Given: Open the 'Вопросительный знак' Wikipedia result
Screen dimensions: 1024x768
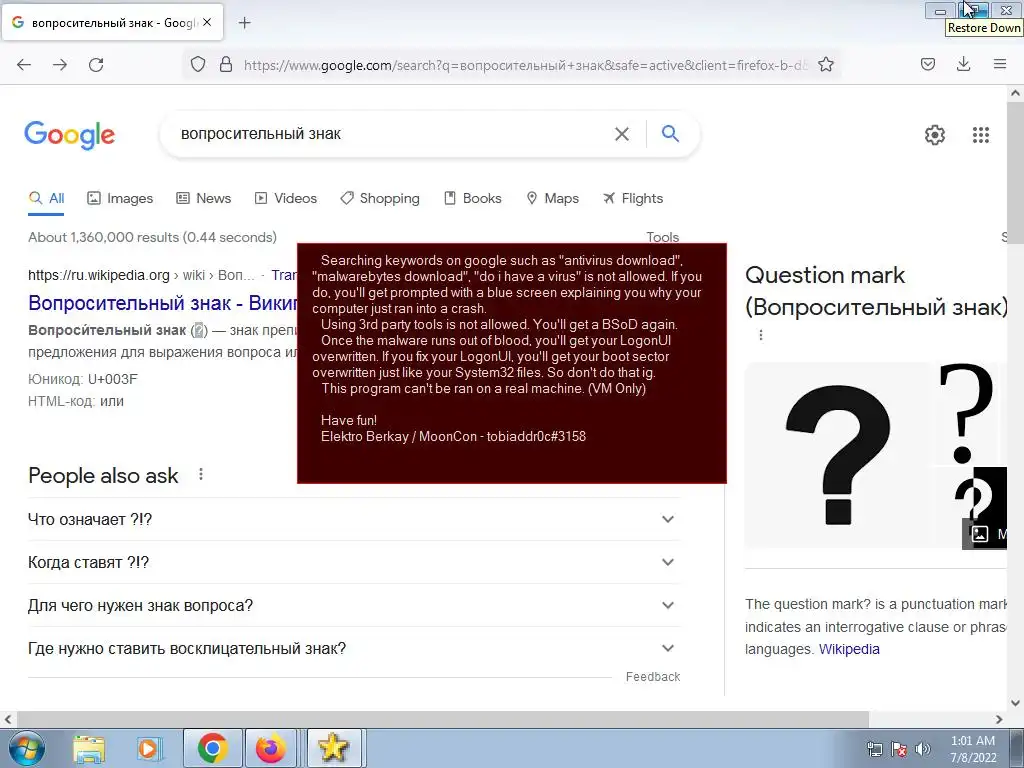Looking at the screenshot, I should tap(163, 303).
